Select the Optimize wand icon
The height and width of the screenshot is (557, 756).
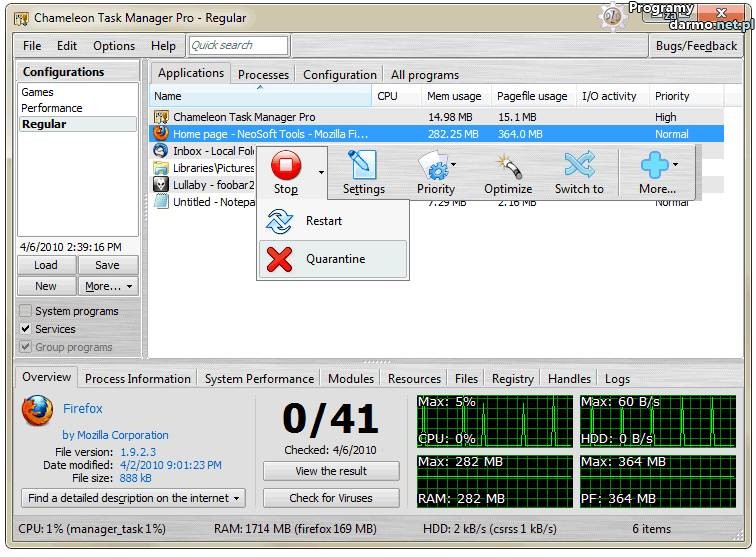point(508,165)
